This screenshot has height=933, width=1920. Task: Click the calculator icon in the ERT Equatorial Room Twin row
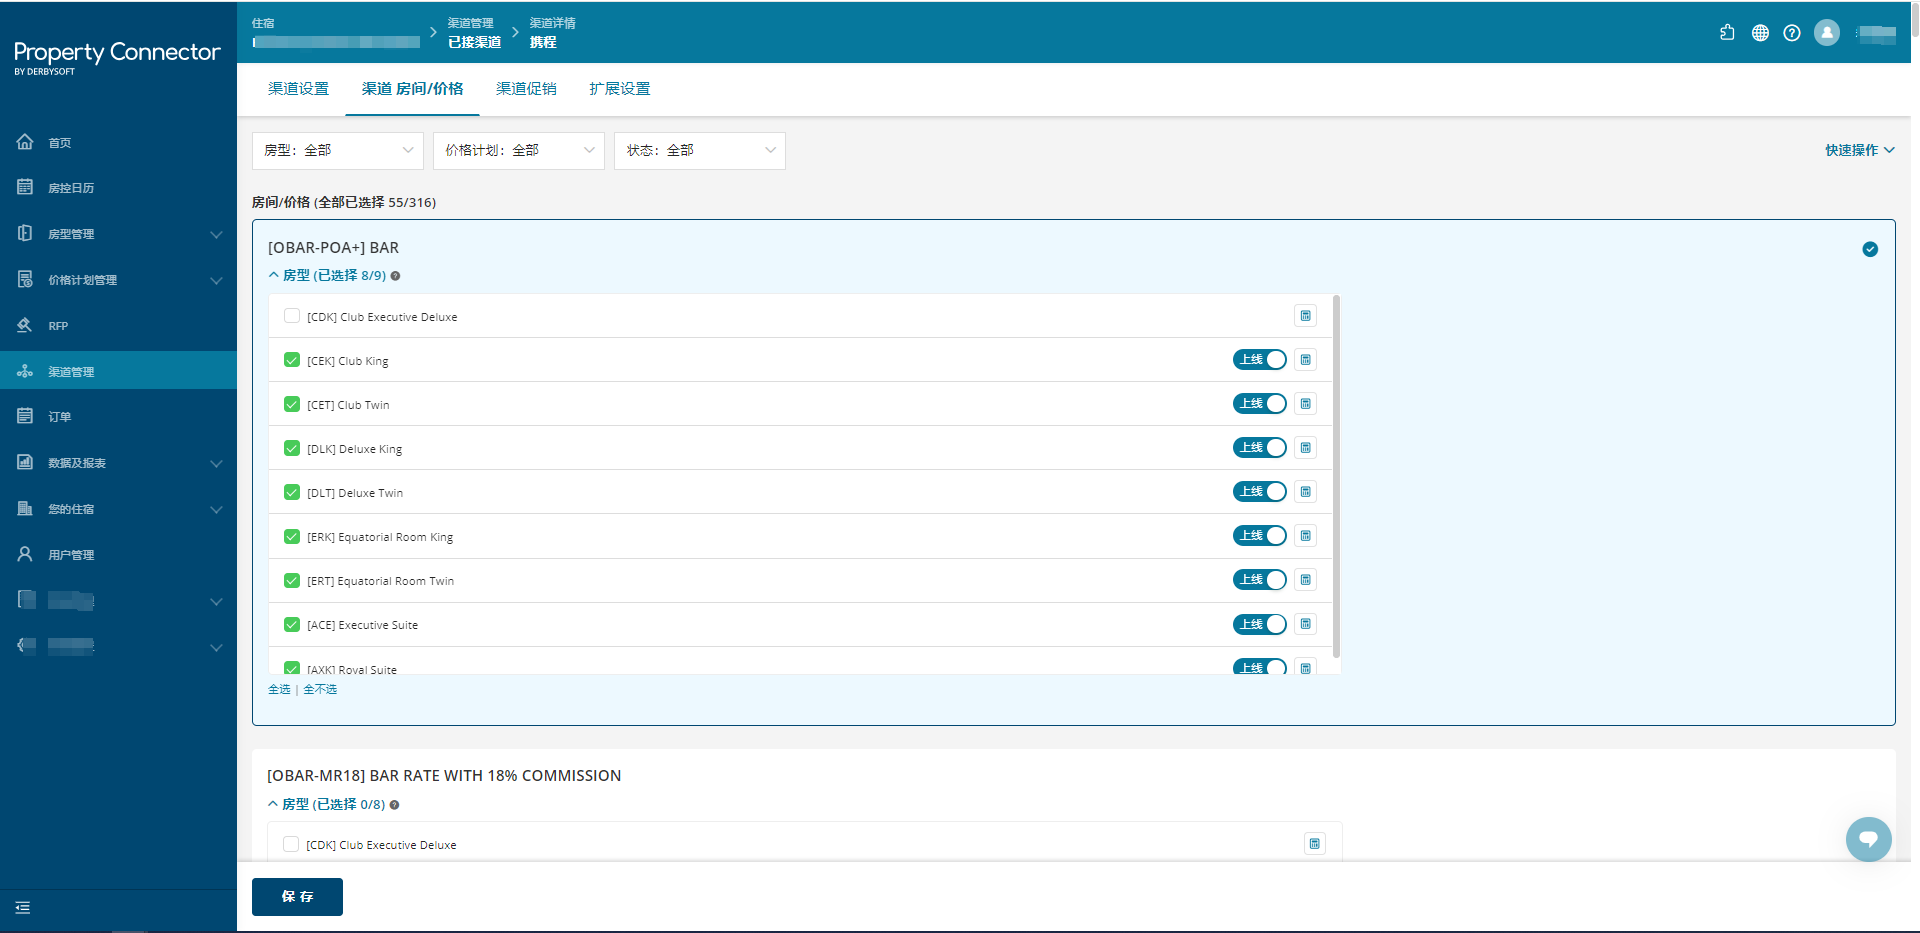pos(1305,580)
